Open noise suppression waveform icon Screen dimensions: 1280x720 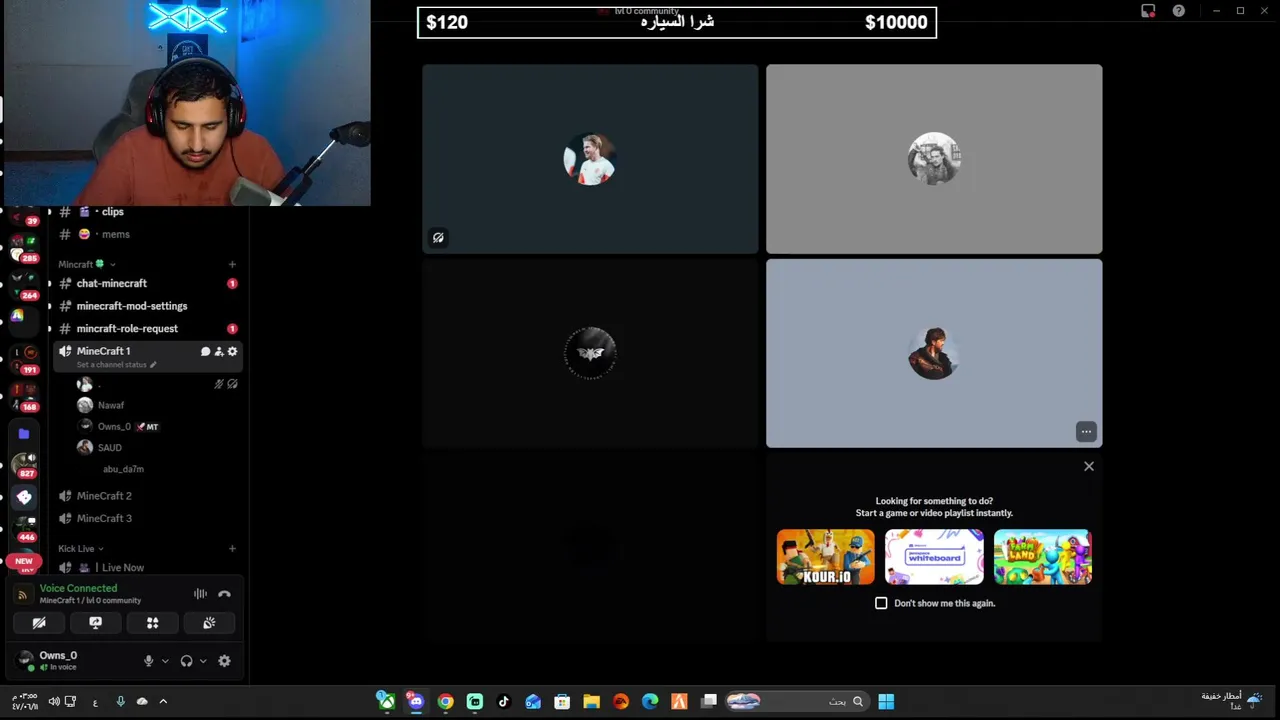pyautogui.click(x=200, y=594)
